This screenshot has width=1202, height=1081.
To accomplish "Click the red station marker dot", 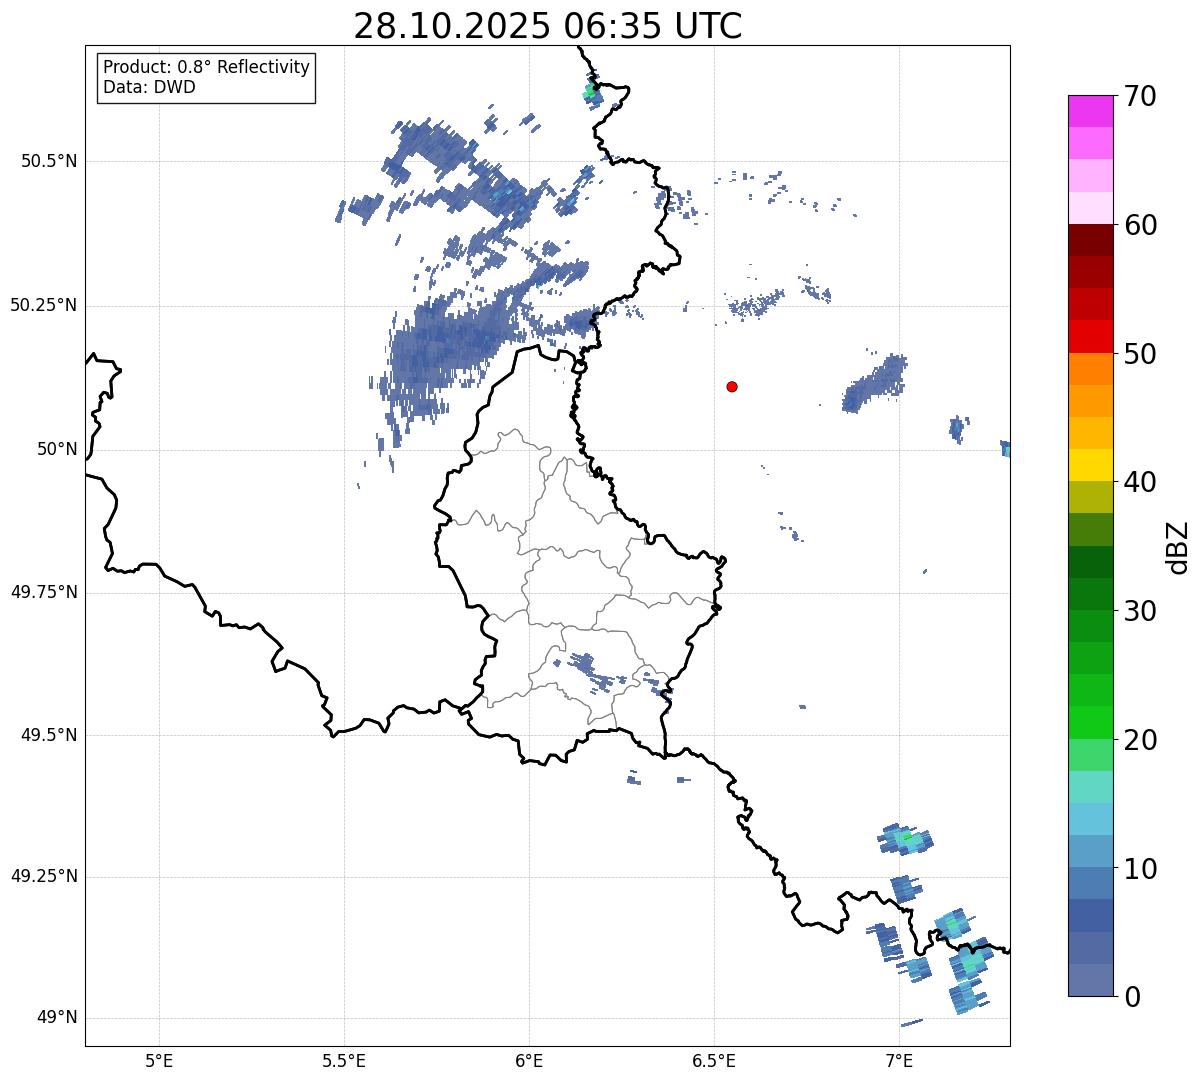I will pyautogui.click(x=732, y=386).
